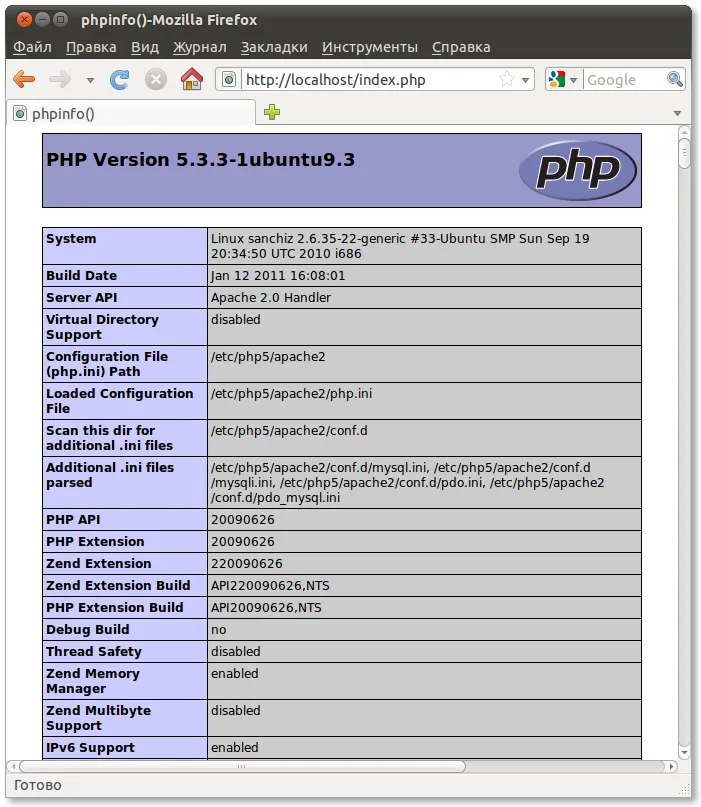Click the IPv6 Support row label
This screenshot has height=807, width=701.
(x=90, y=748)
